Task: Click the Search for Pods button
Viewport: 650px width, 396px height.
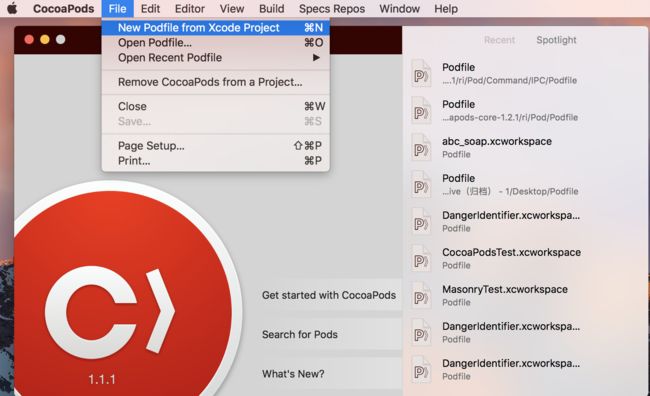Action: tap(329, 335)
